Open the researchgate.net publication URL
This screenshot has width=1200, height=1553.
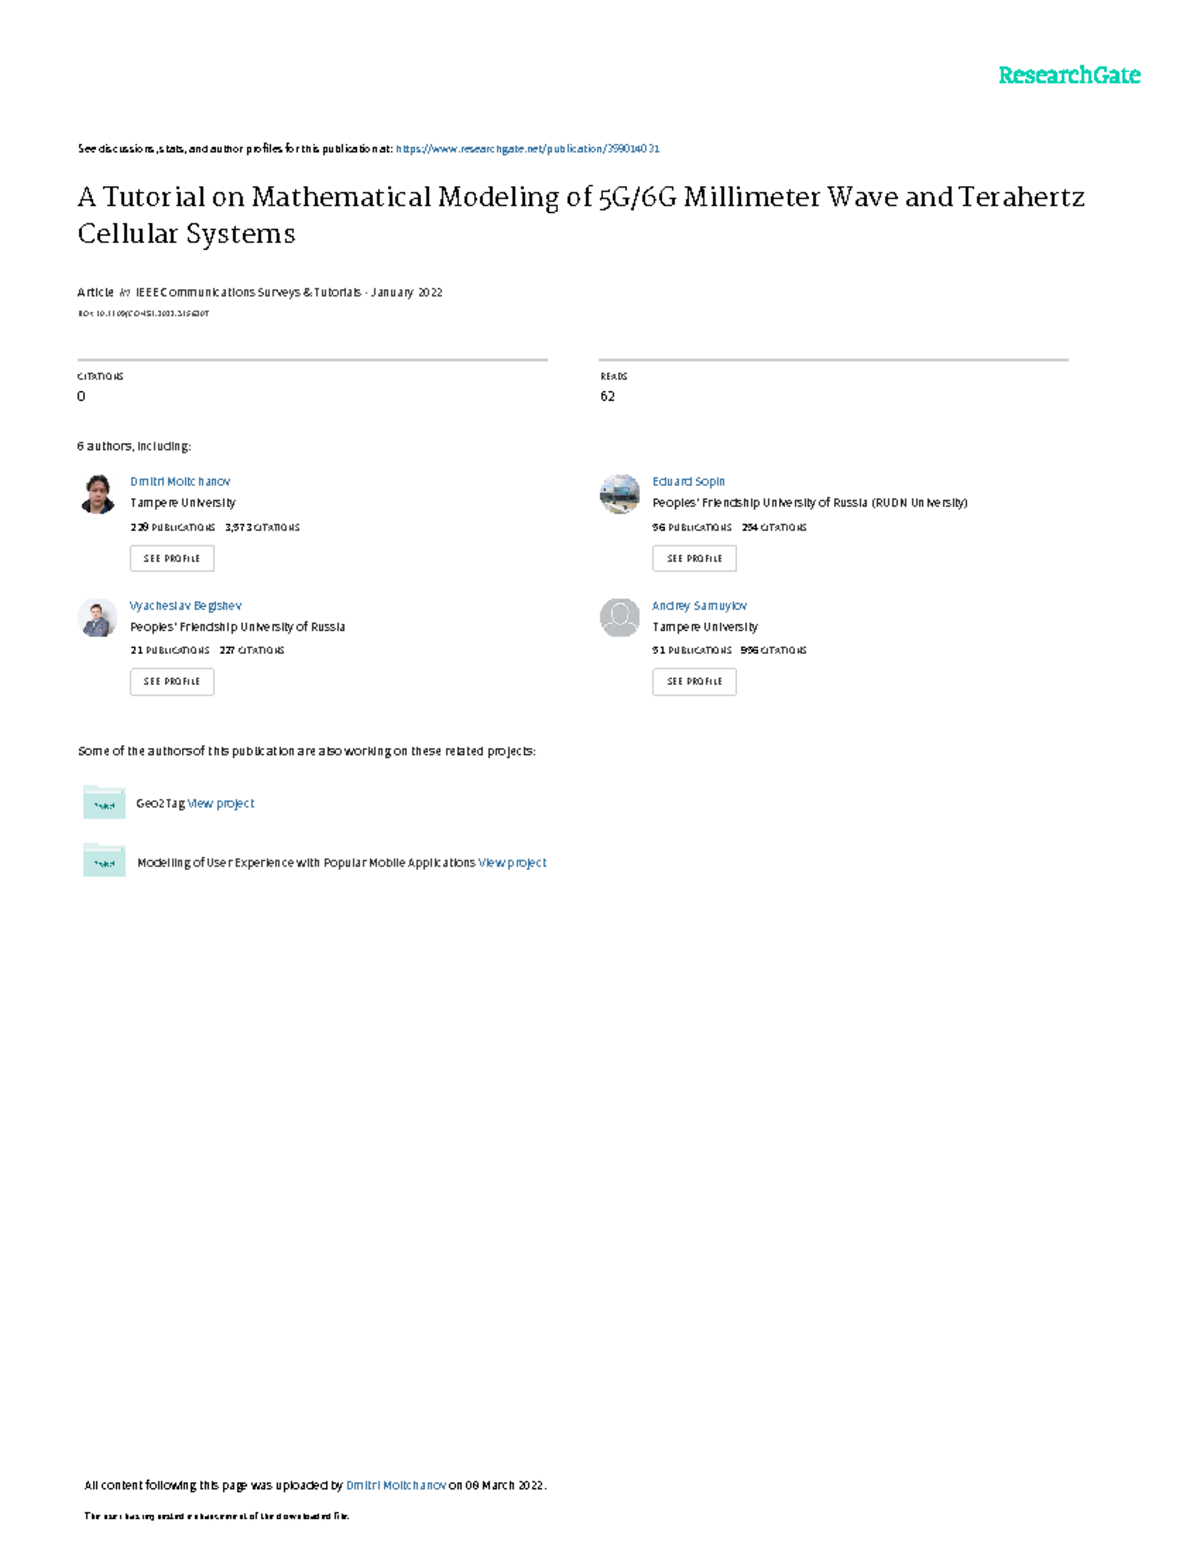pyautogui.click(x=527, y=149)
